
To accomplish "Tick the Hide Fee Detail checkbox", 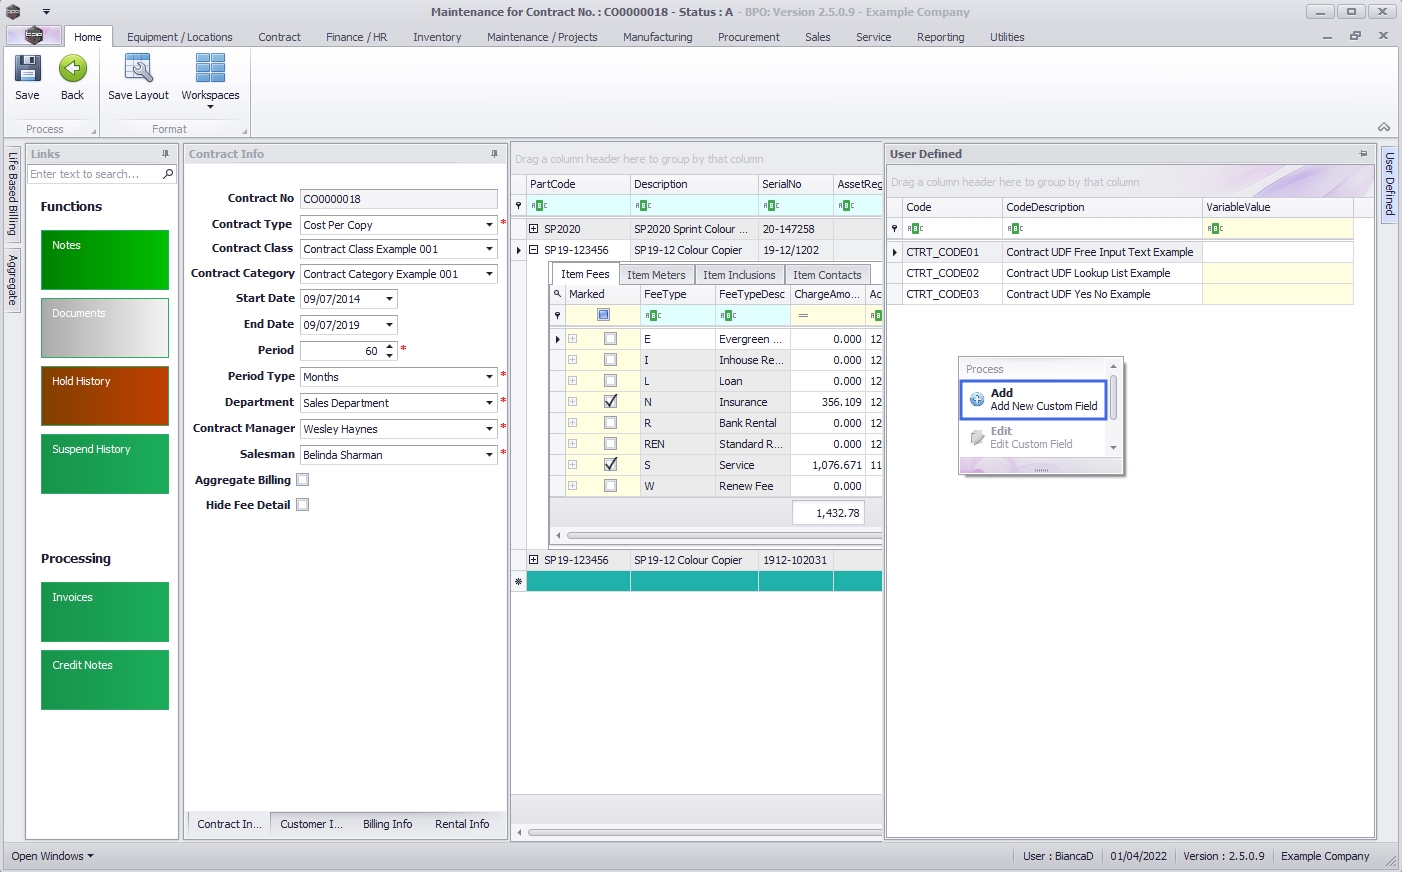I will [303, 505].
